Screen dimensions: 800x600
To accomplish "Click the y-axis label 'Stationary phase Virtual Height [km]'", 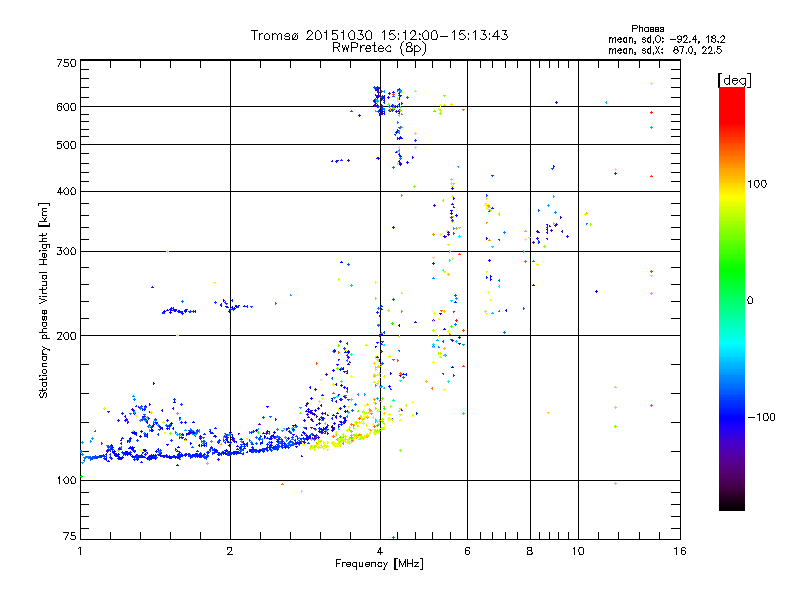I will pos(44,300).
